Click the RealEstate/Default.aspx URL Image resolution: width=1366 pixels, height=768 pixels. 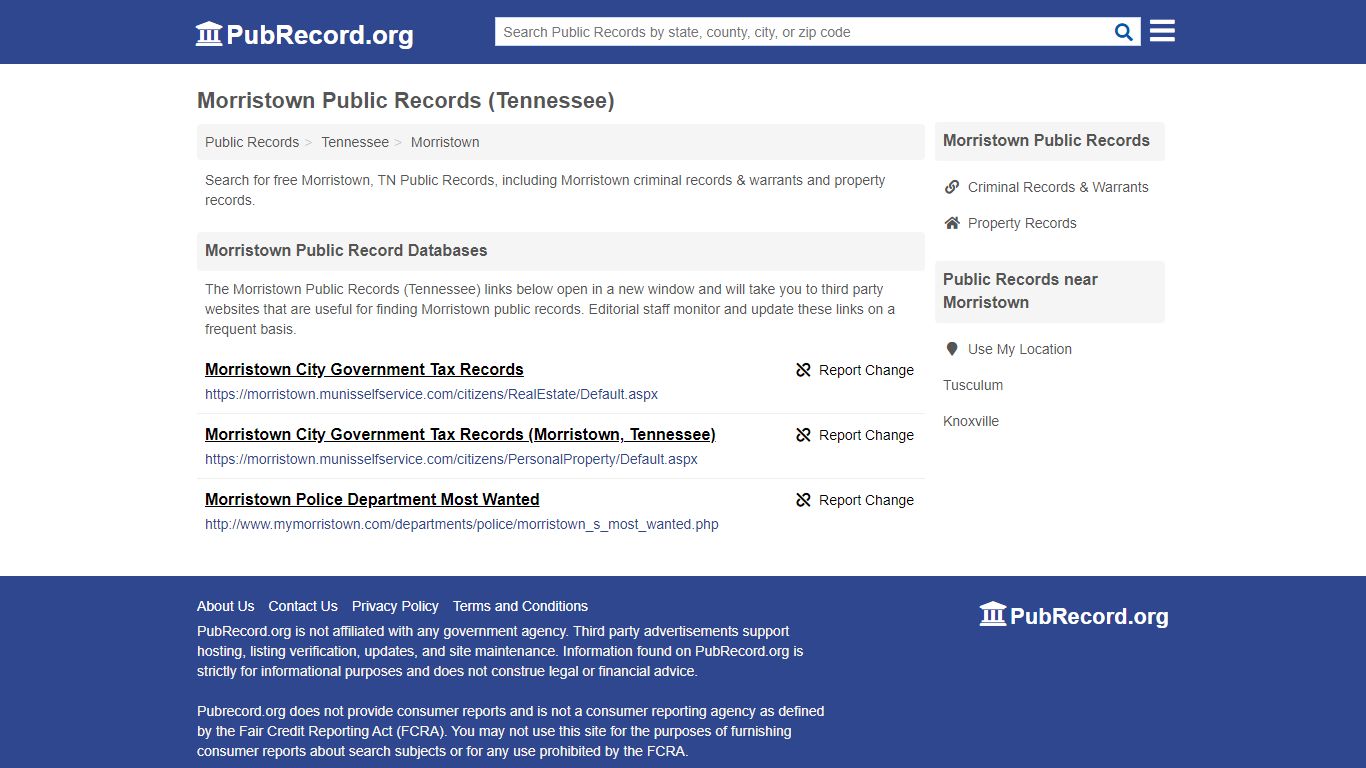[432, 394]
